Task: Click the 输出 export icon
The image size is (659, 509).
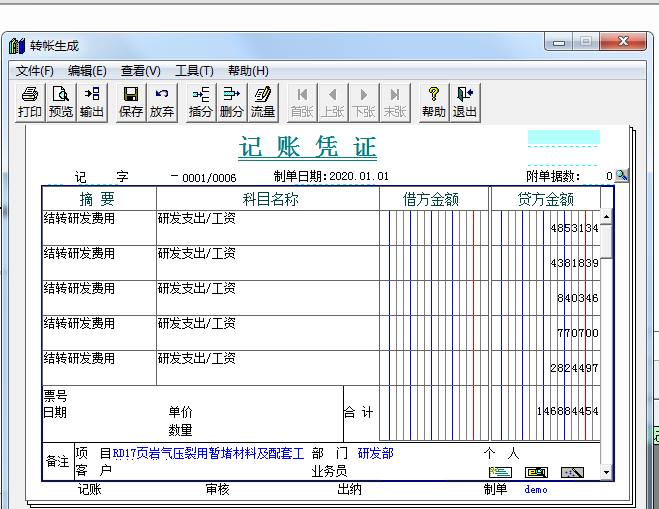Action: coord(92,103)
